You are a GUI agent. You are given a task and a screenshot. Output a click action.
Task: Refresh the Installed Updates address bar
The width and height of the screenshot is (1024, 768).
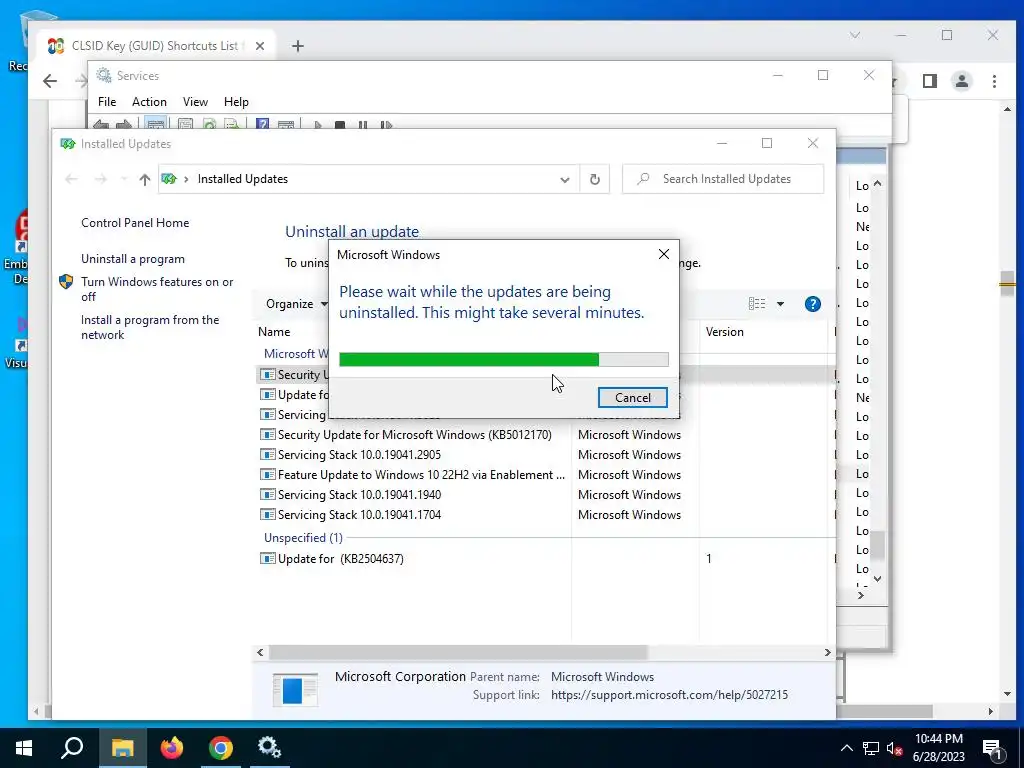coord(594,180)
